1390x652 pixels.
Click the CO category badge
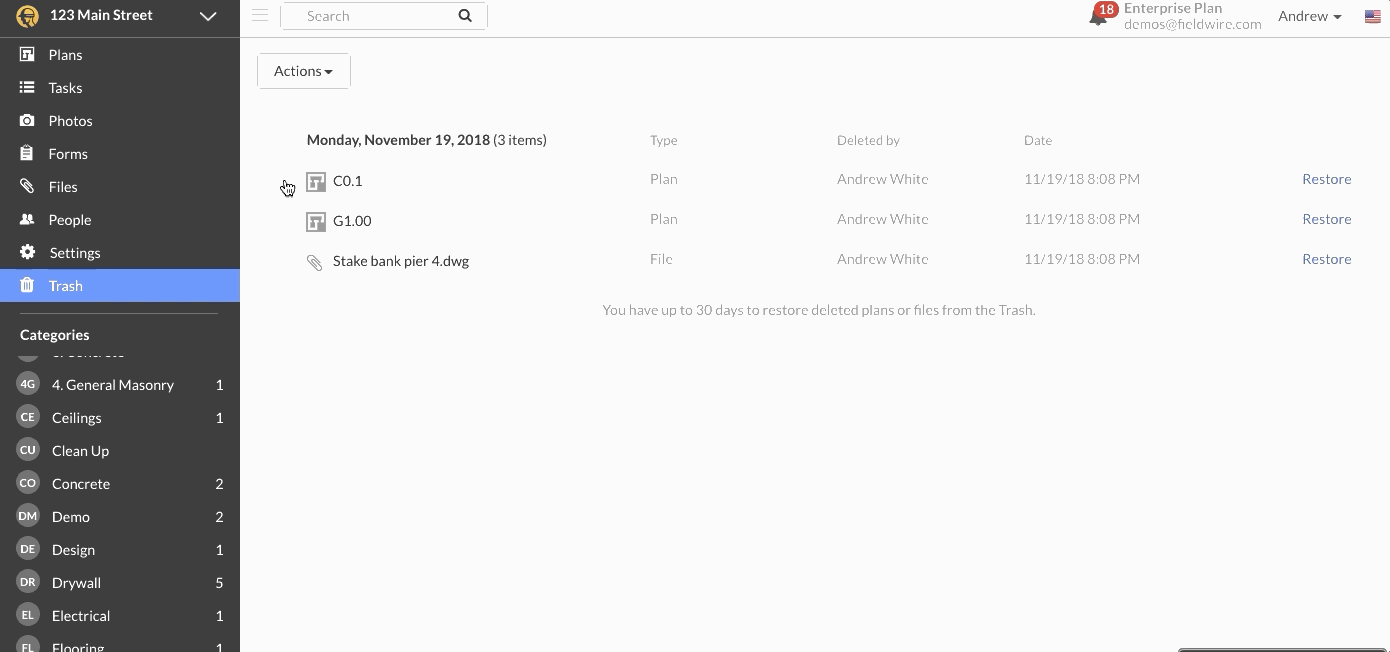coord(28,483)
